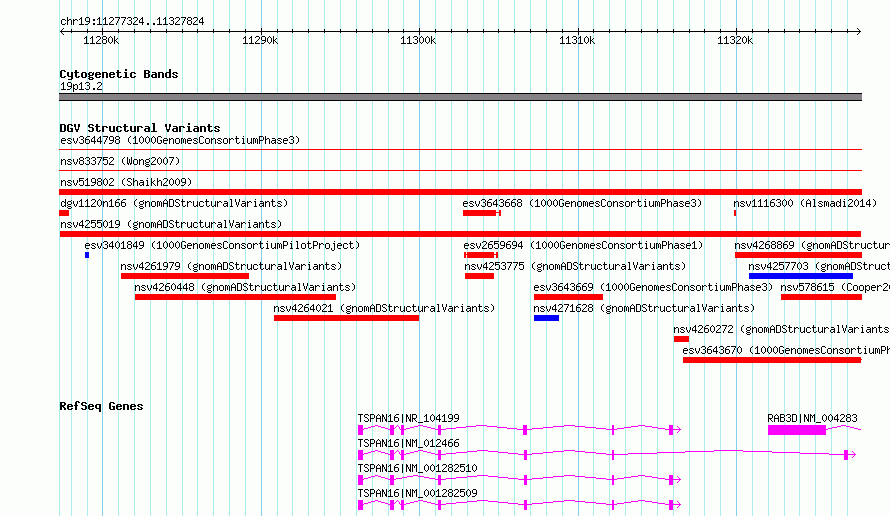Select the 19p13.2 band label
This screenshot has width=890, height=516.
[81, 86]
